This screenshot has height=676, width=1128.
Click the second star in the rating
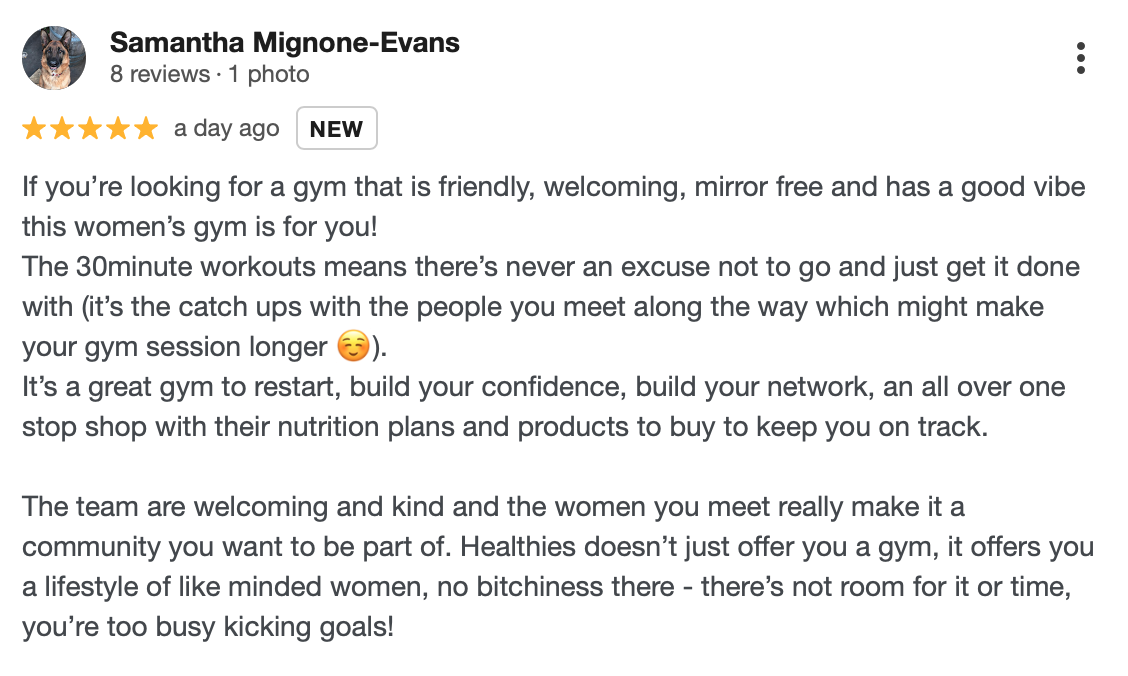pos(62,129)
